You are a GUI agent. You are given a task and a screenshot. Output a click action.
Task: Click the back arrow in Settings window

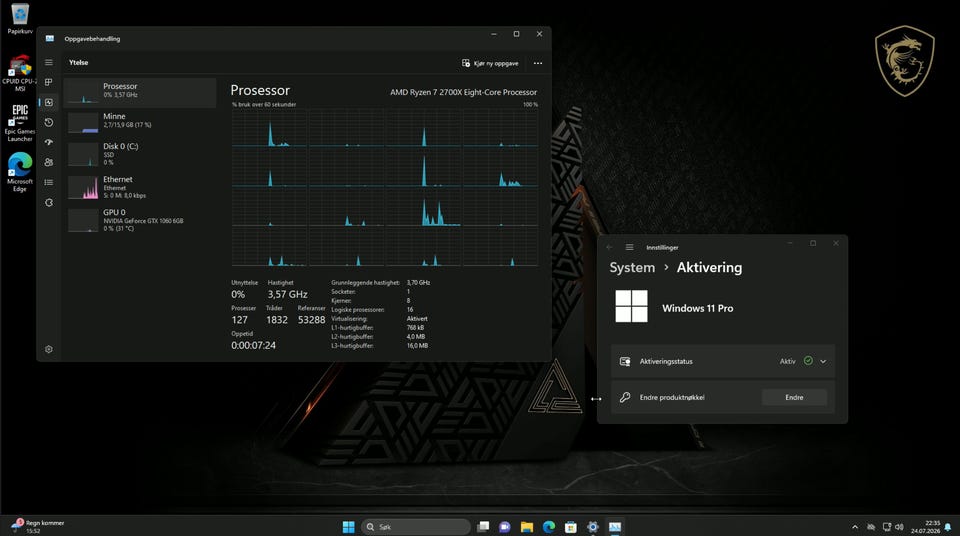609,247
